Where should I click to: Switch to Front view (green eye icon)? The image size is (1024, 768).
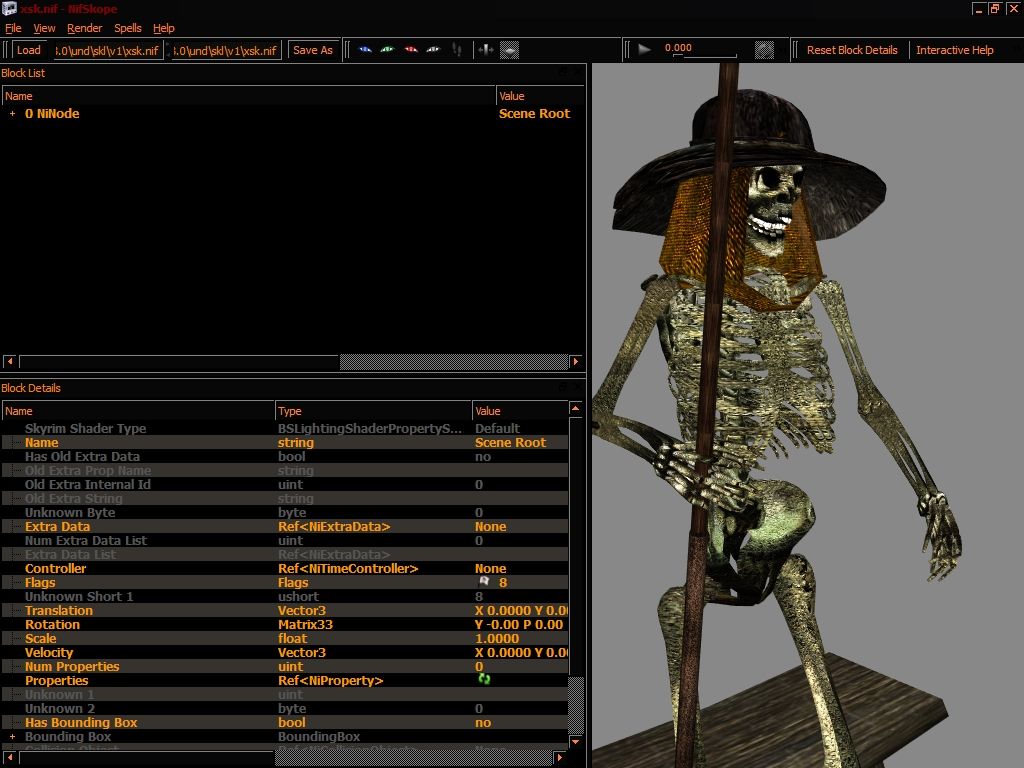click(388, 50)
